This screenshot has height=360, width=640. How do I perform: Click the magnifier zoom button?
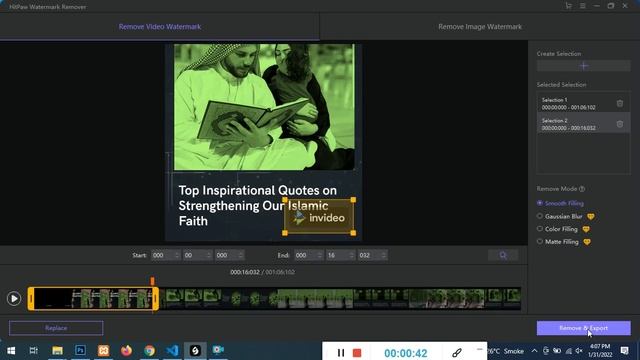tap(503, 255)
